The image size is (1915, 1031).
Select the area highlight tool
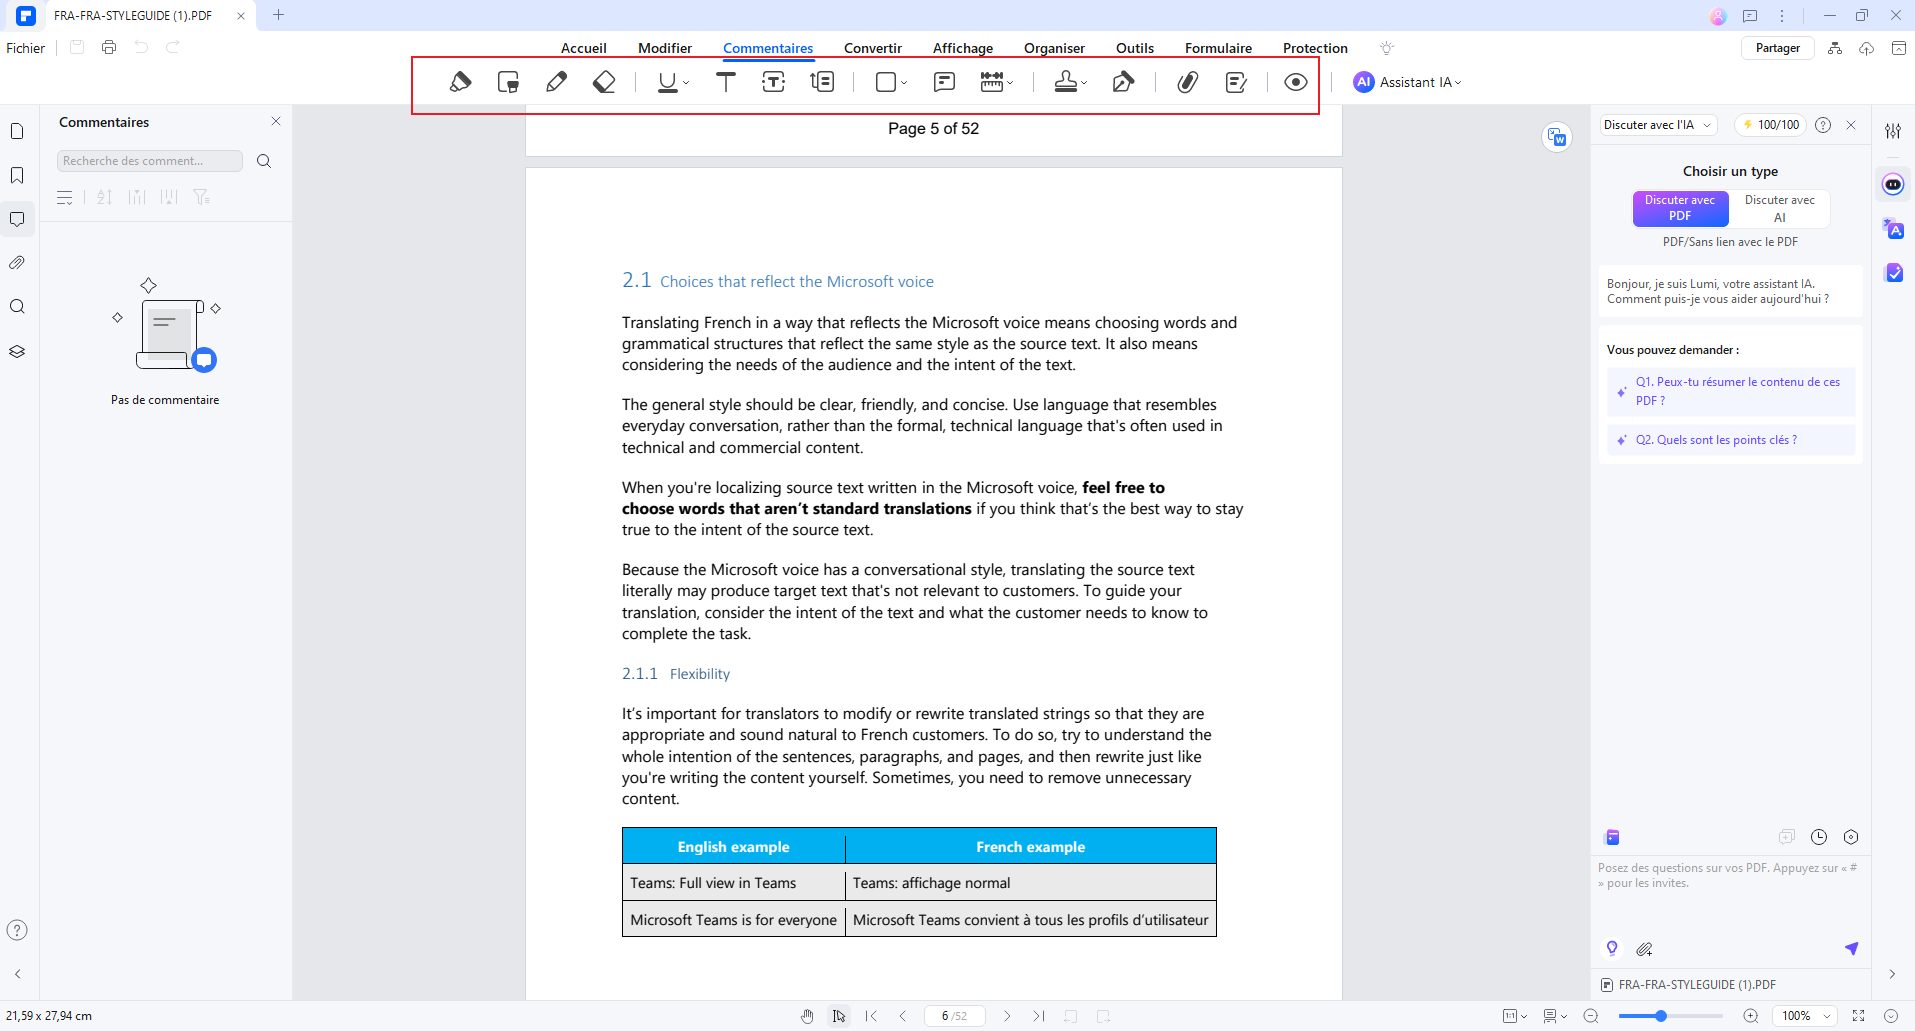(508, 82)
